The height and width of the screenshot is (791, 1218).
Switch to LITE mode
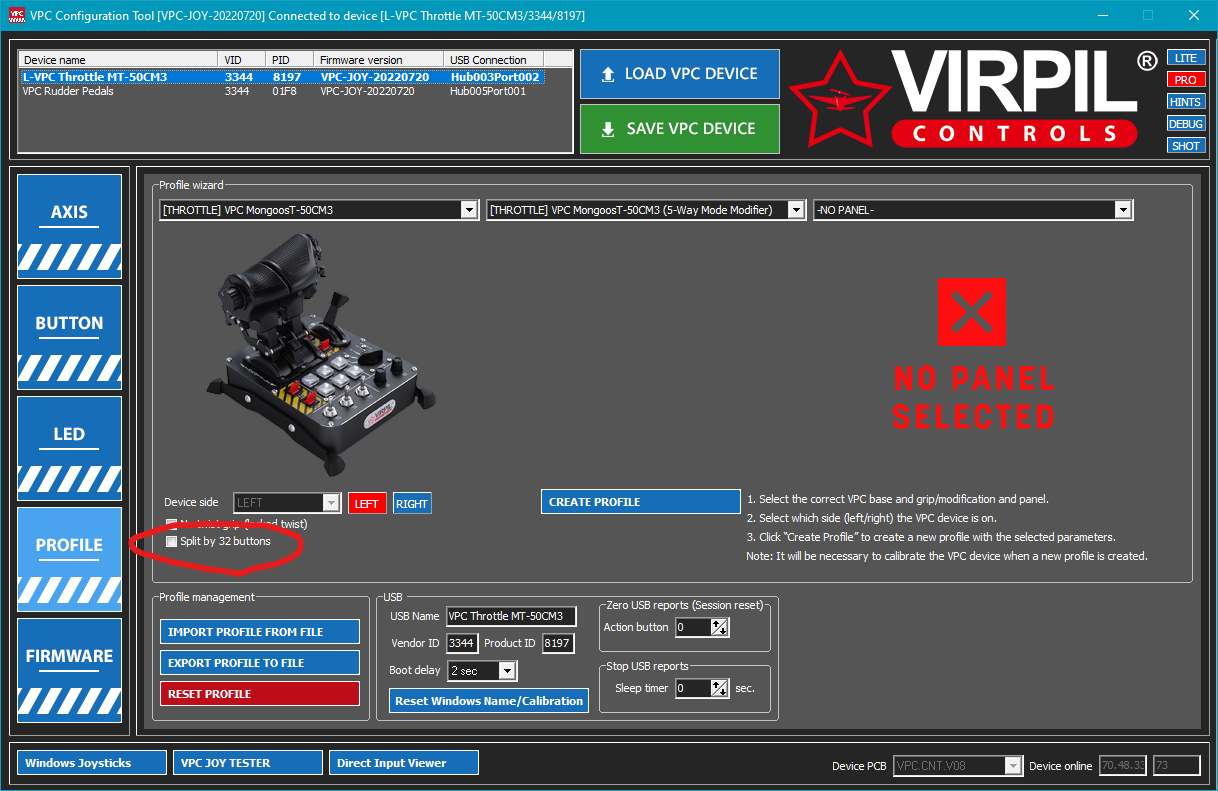[x=1186, y=58]
